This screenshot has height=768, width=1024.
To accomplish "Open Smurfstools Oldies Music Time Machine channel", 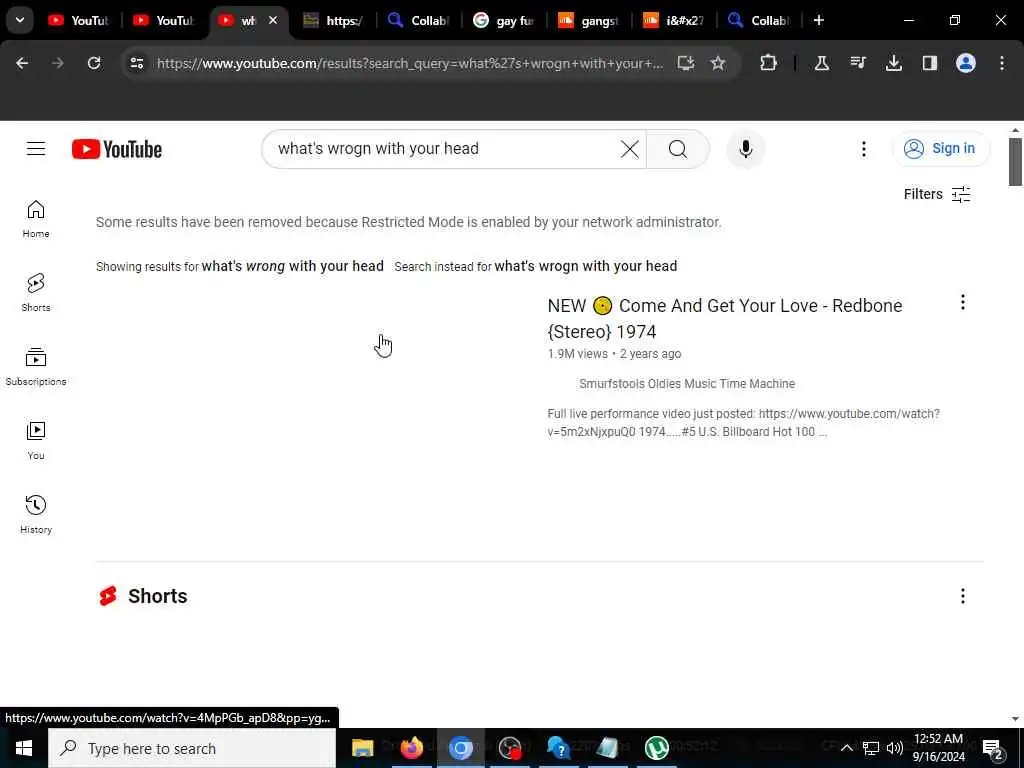I will 687,384.
